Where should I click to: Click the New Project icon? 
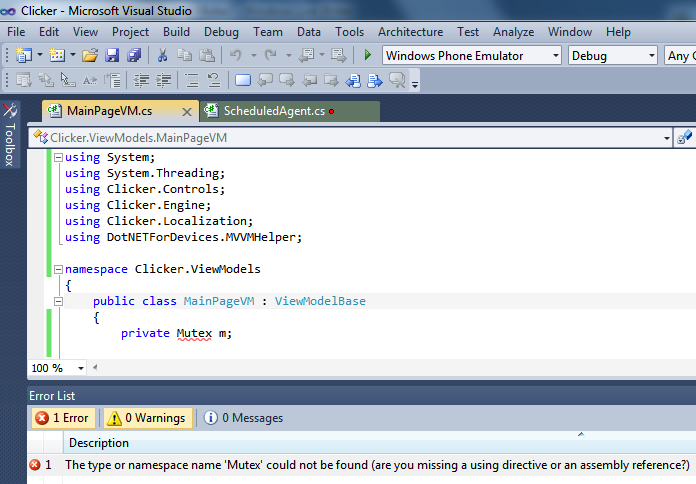22,55
